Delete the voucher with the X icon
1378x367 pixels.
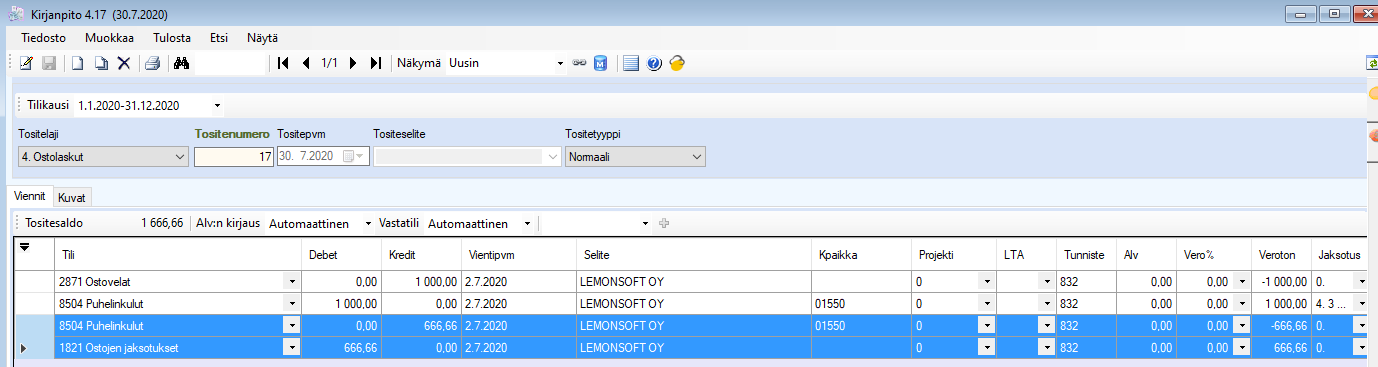[x=124, y=63]
